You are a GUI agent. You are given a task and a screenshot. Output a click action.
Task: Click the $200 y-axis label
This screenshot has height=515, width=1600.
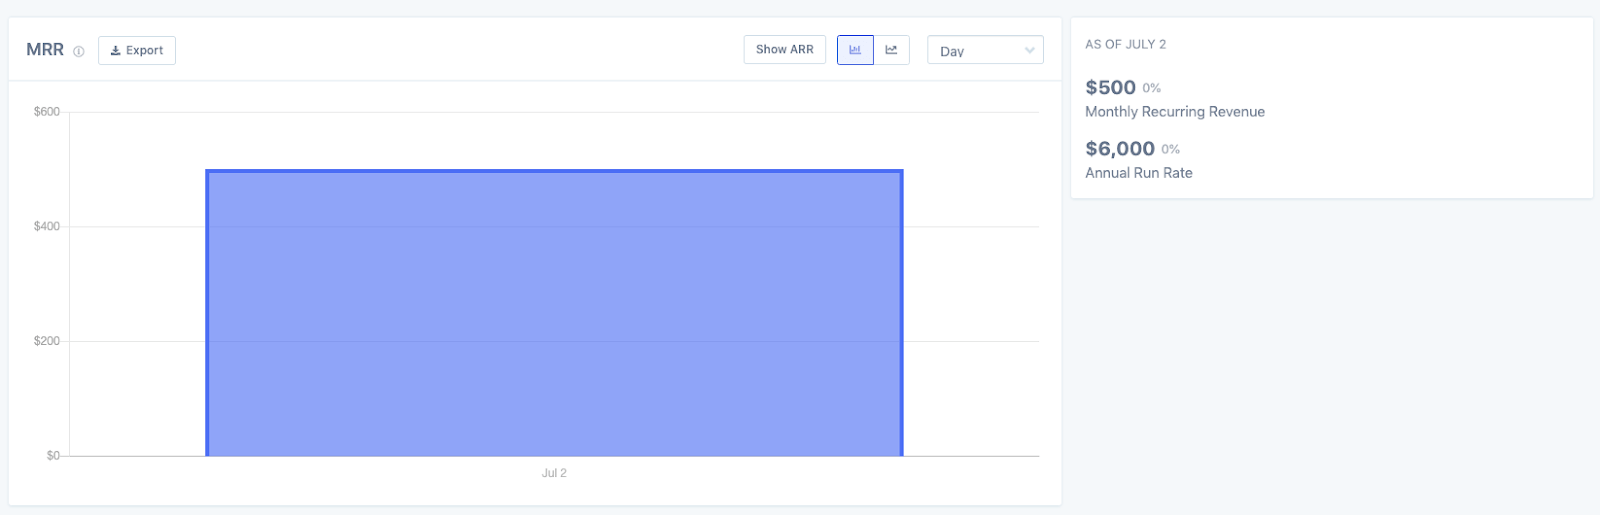46,341
